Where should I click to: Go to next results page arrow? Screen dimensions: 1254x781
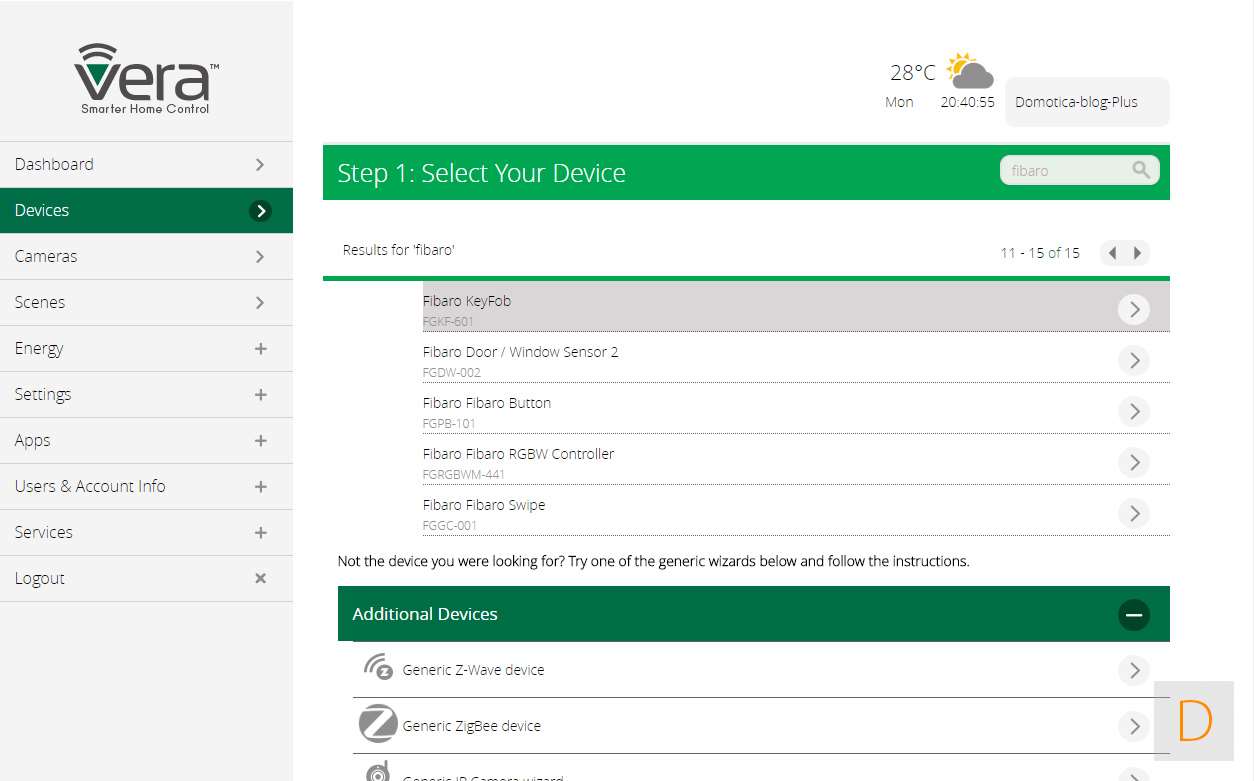[x=1137, y=253]
